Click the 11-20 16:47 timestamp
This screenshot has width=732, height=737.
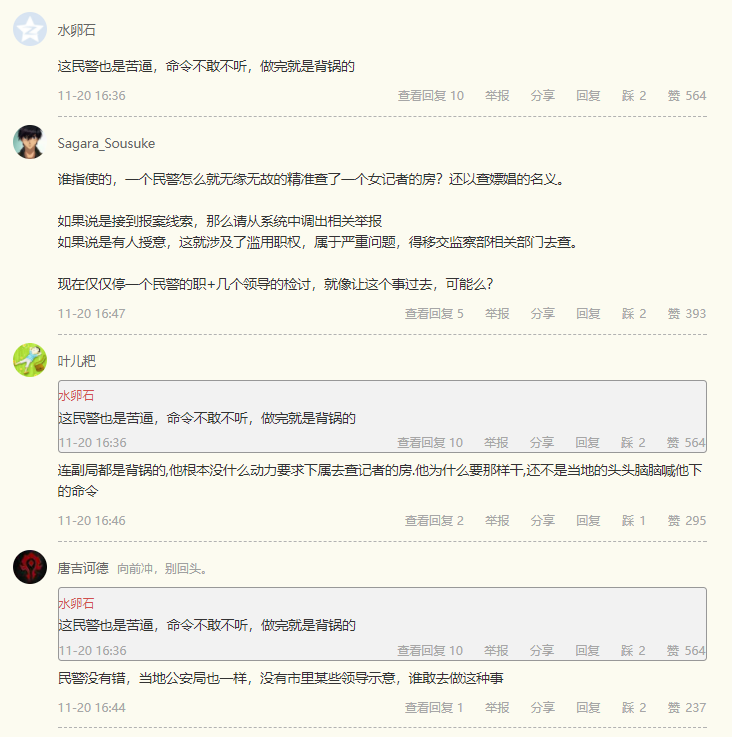pos(91,313)
